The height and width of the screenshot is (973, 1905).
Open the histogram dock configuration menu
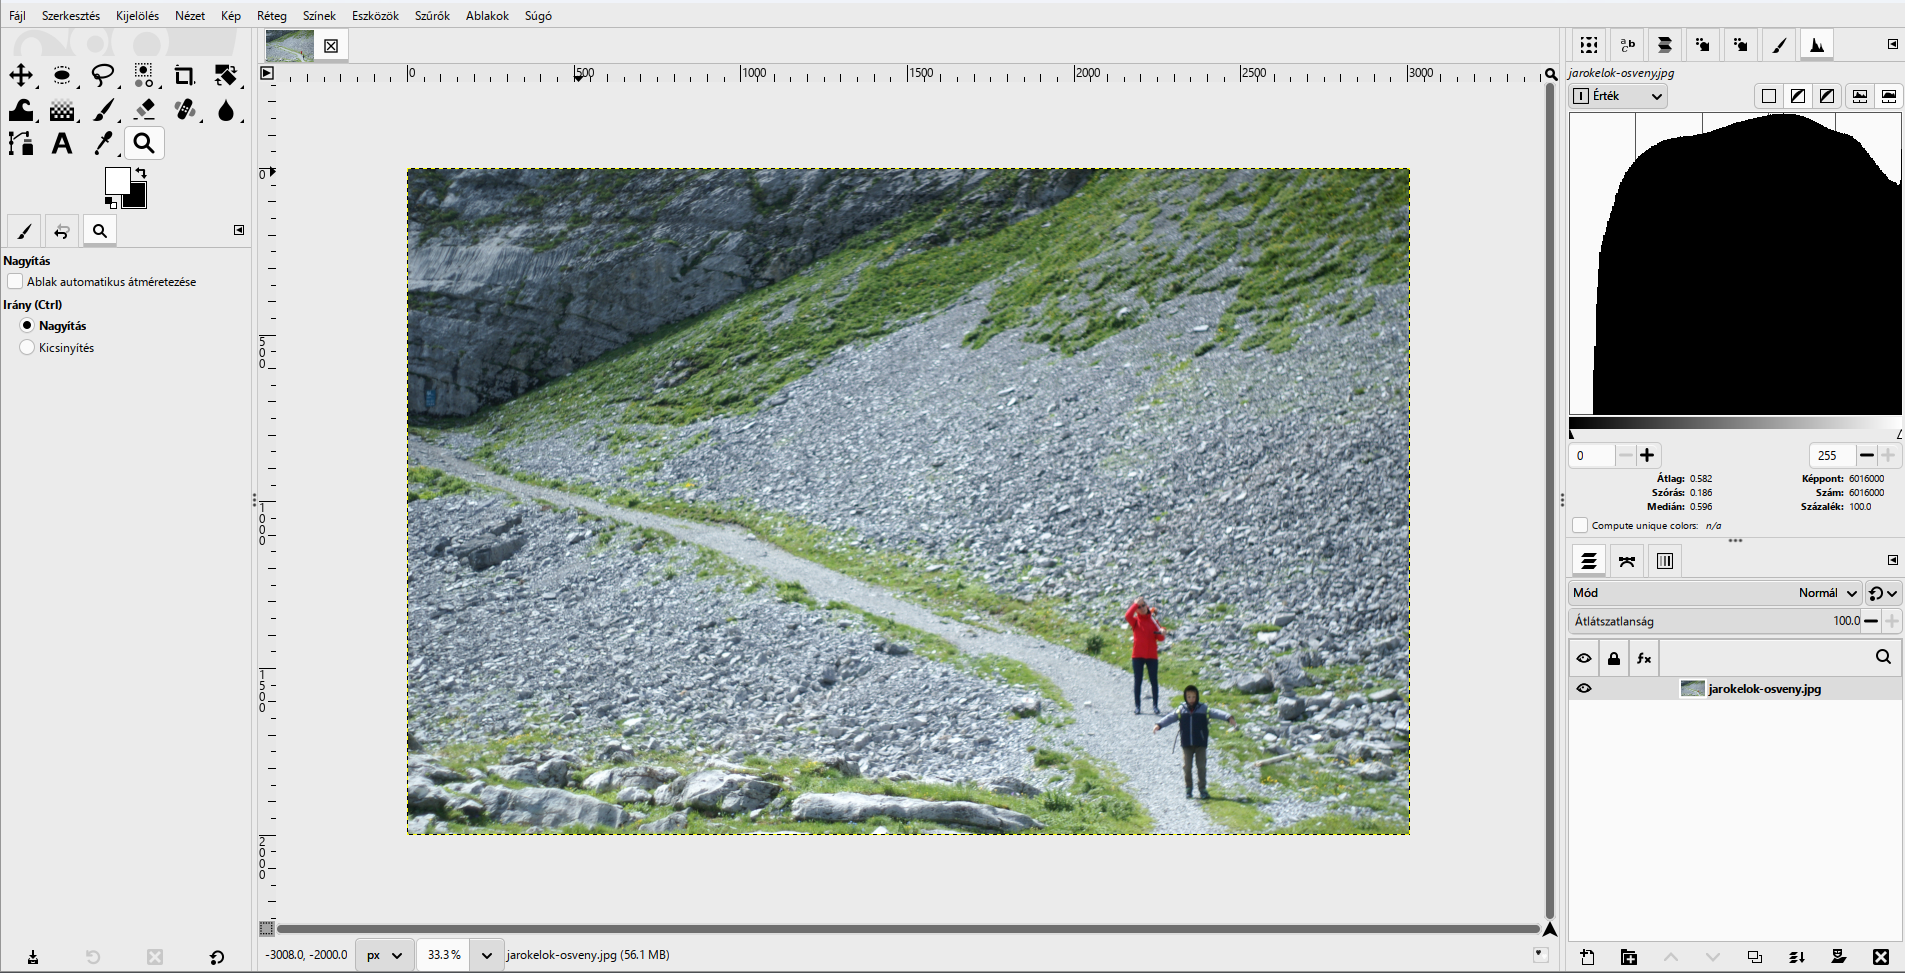click(x=1892, y=44)
